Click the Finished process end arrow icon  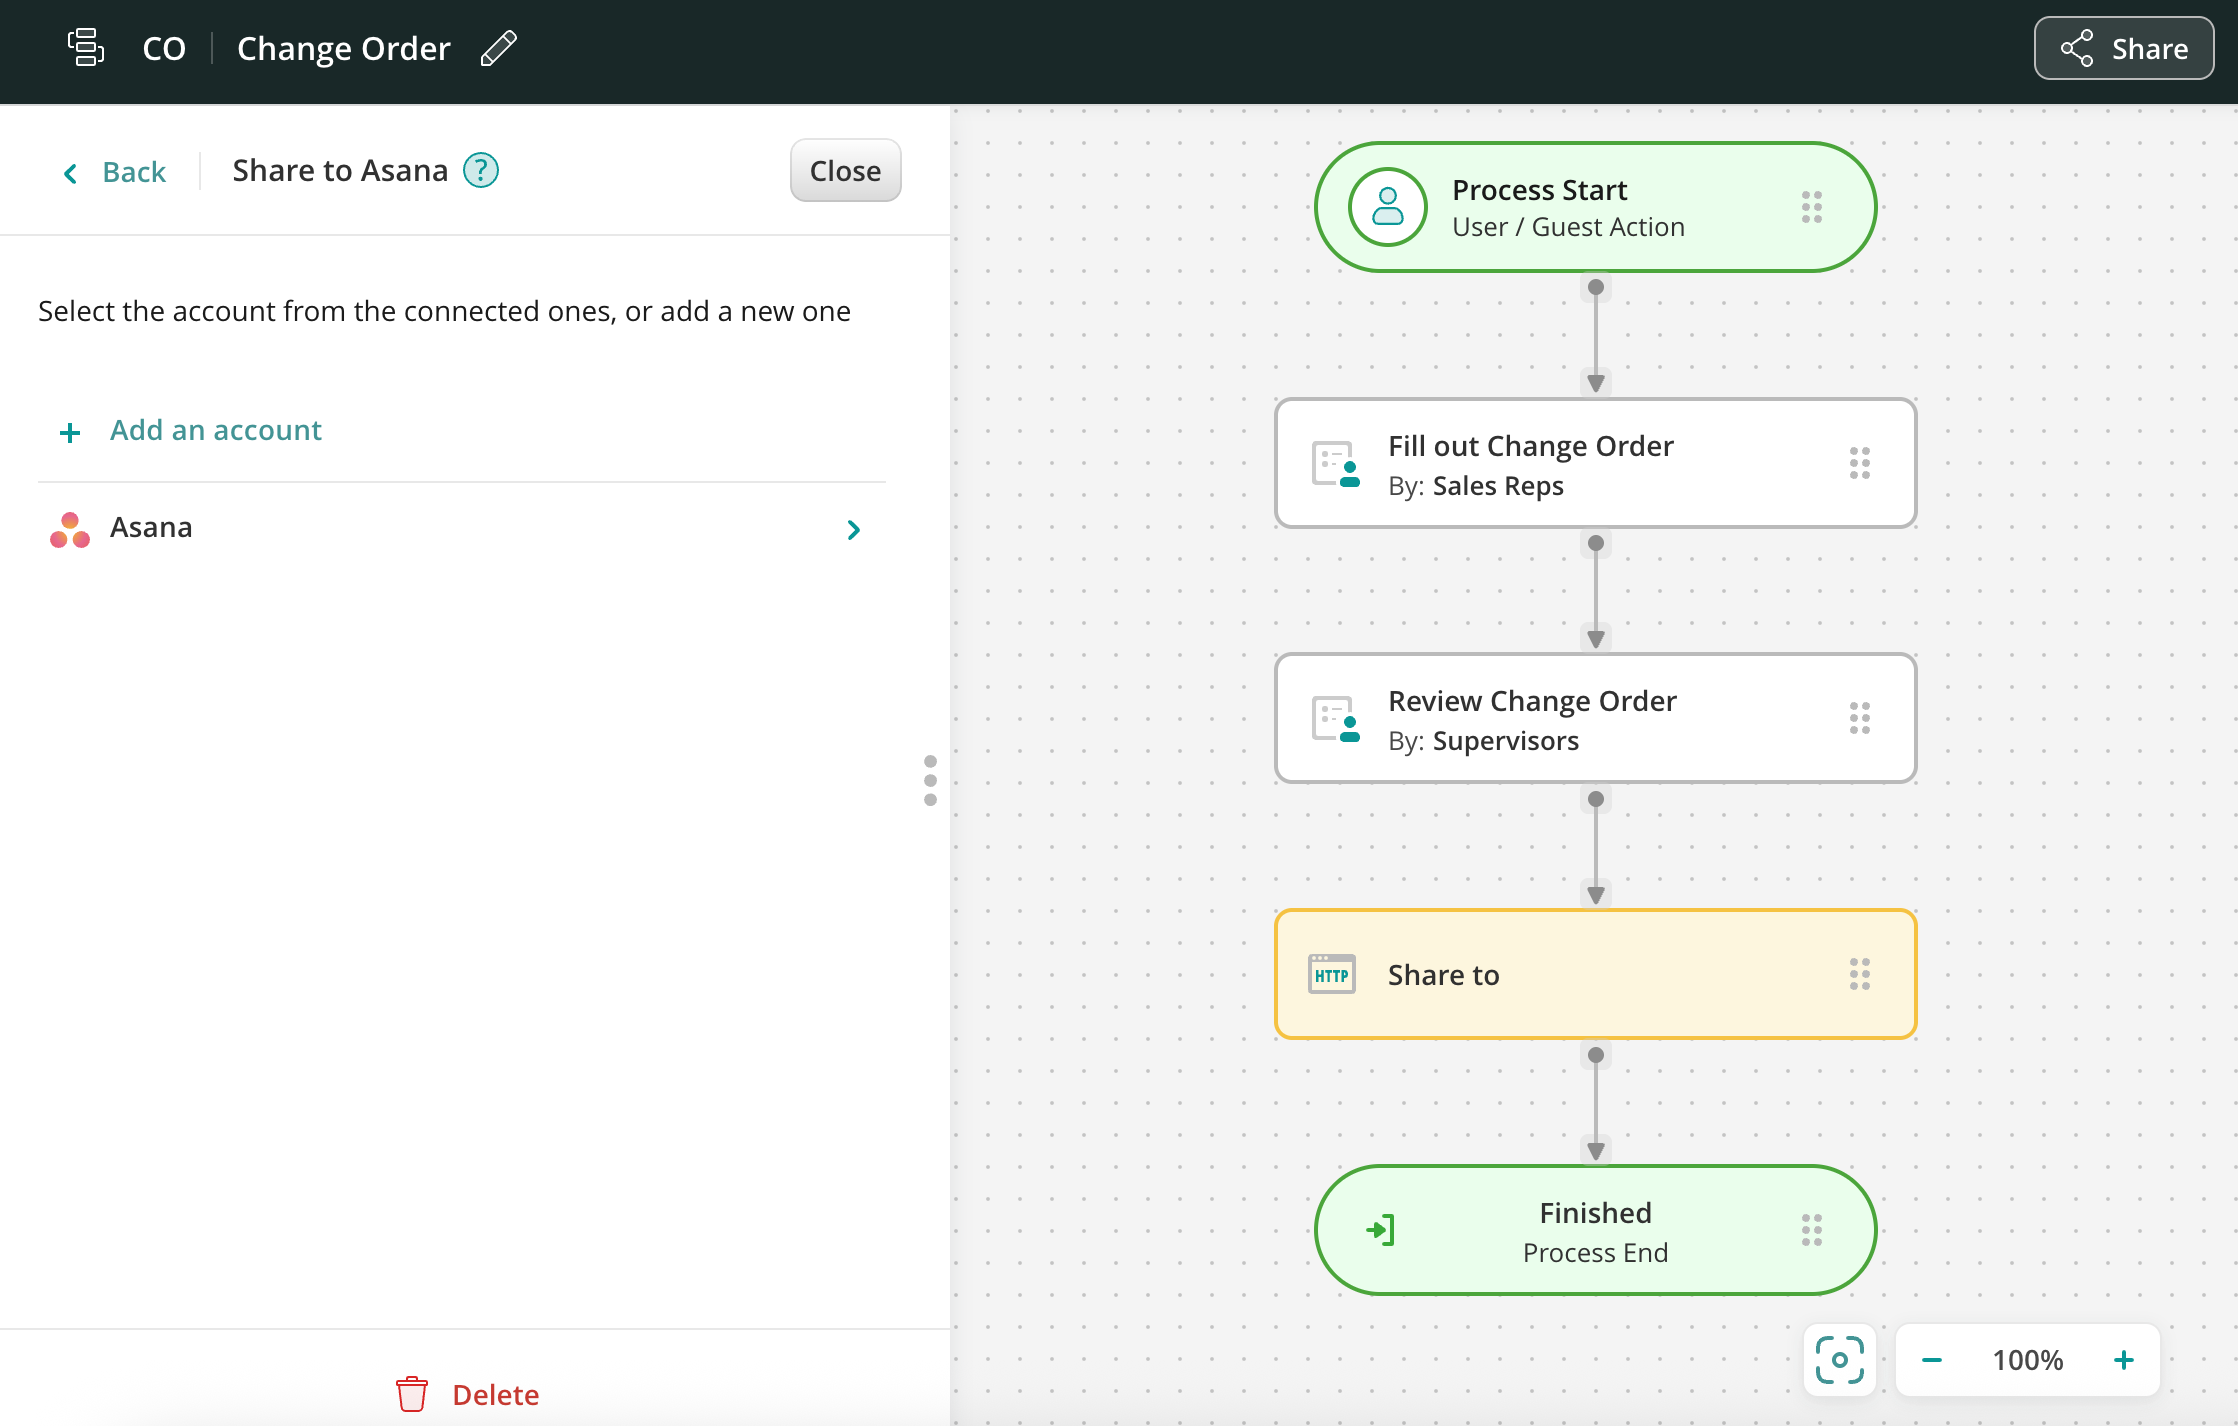click(x=1381, y=1230)
